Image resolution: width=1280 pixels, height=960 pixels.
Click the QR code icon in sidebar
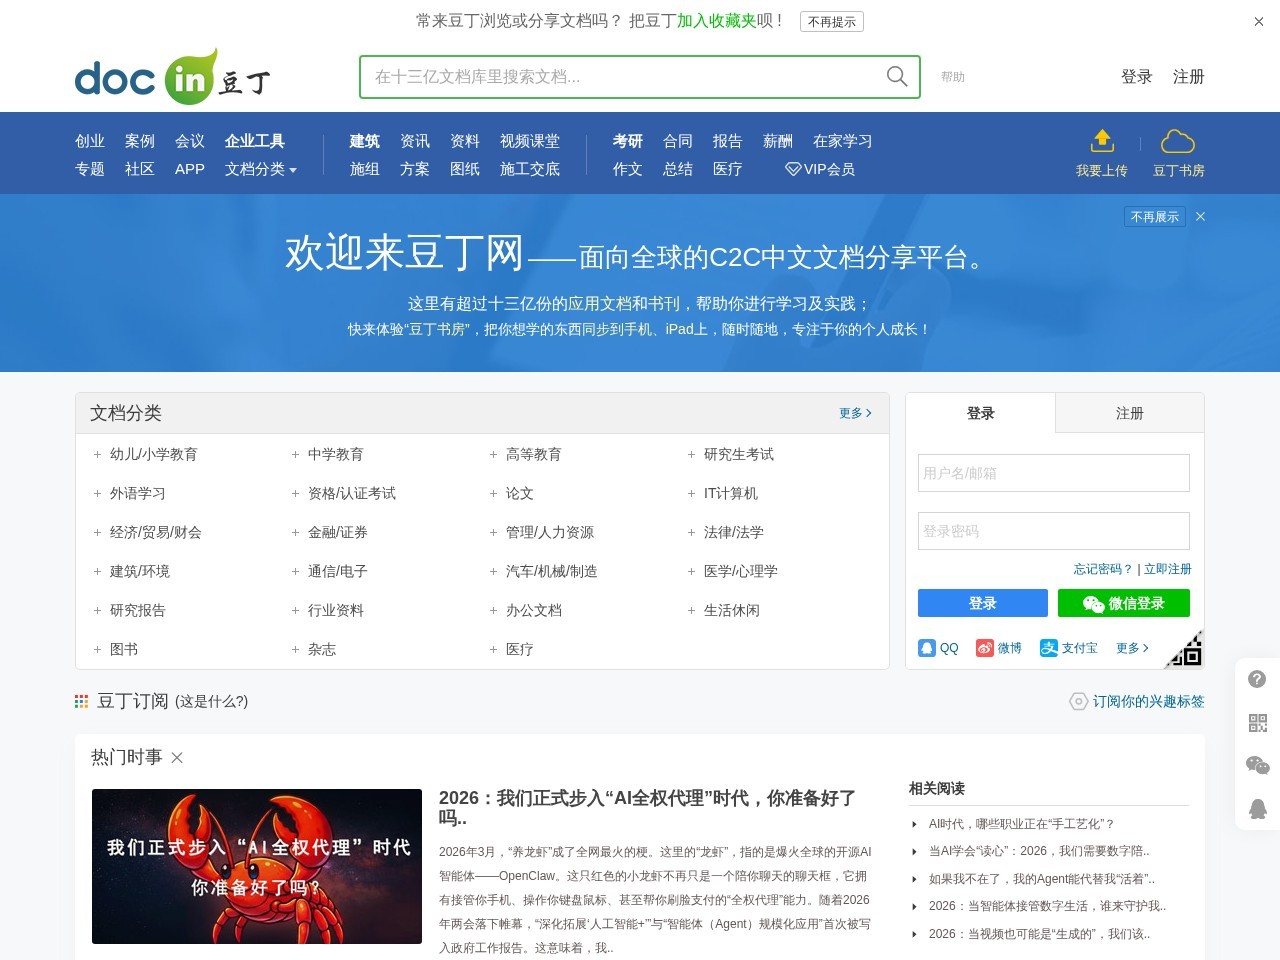pyautogui.click(x=1257, y=723)
